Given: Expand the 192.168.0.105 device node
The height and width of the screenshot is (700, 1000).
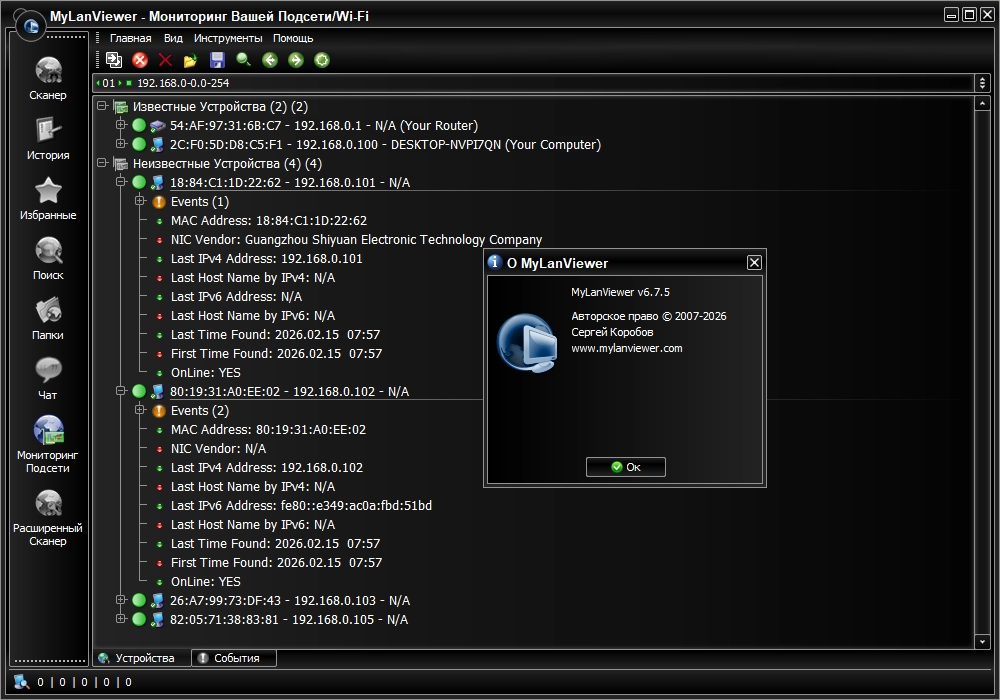Looking at the screenshot, I should coord(121,618).
